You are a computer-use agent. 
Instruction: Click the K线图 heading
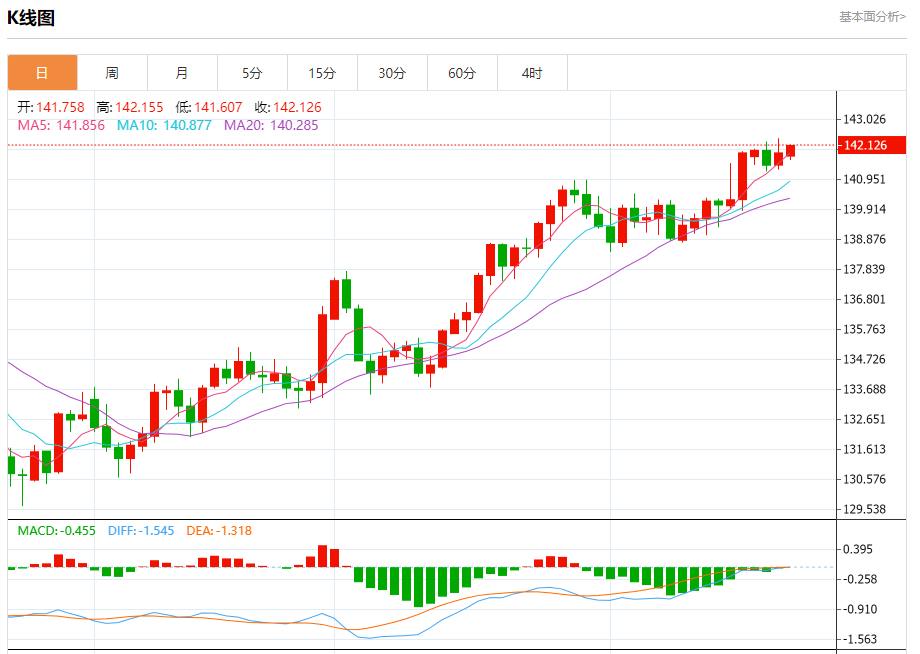click(31, 18)
